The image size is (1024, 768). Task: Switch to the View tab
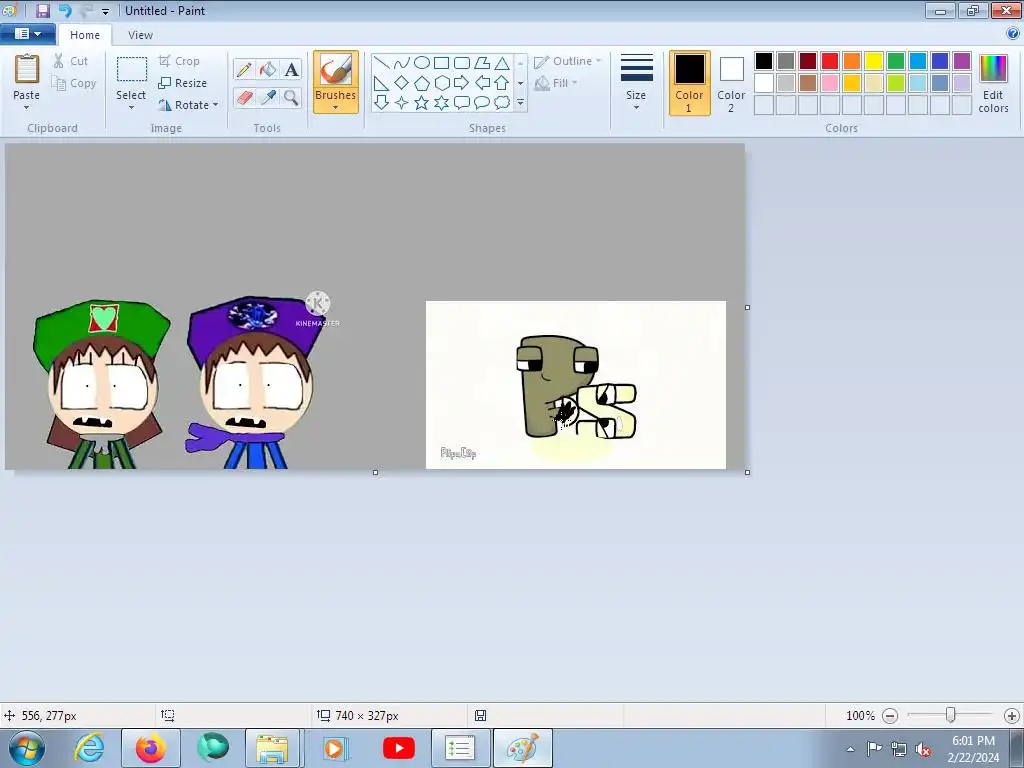140,35
